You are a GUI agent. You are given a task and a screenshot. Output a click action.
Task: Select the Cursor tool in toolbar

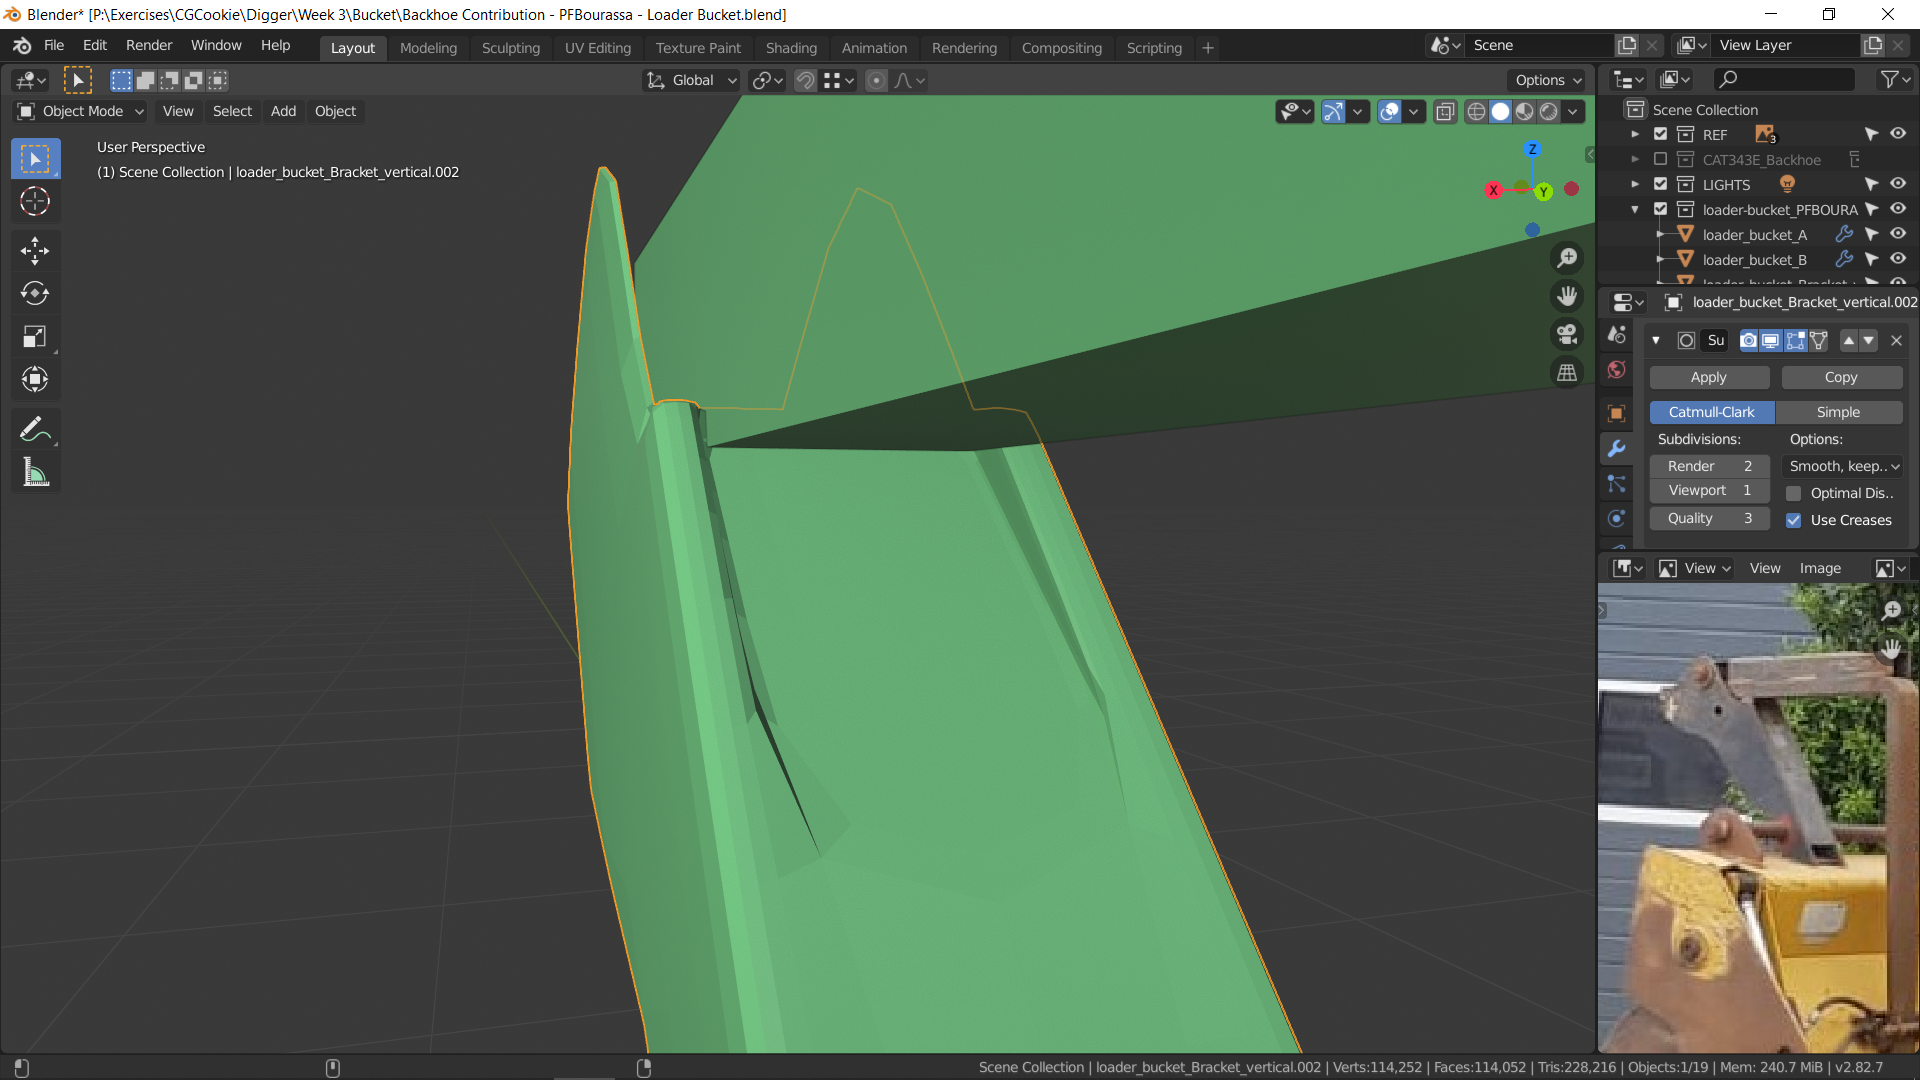coord(35,202)
